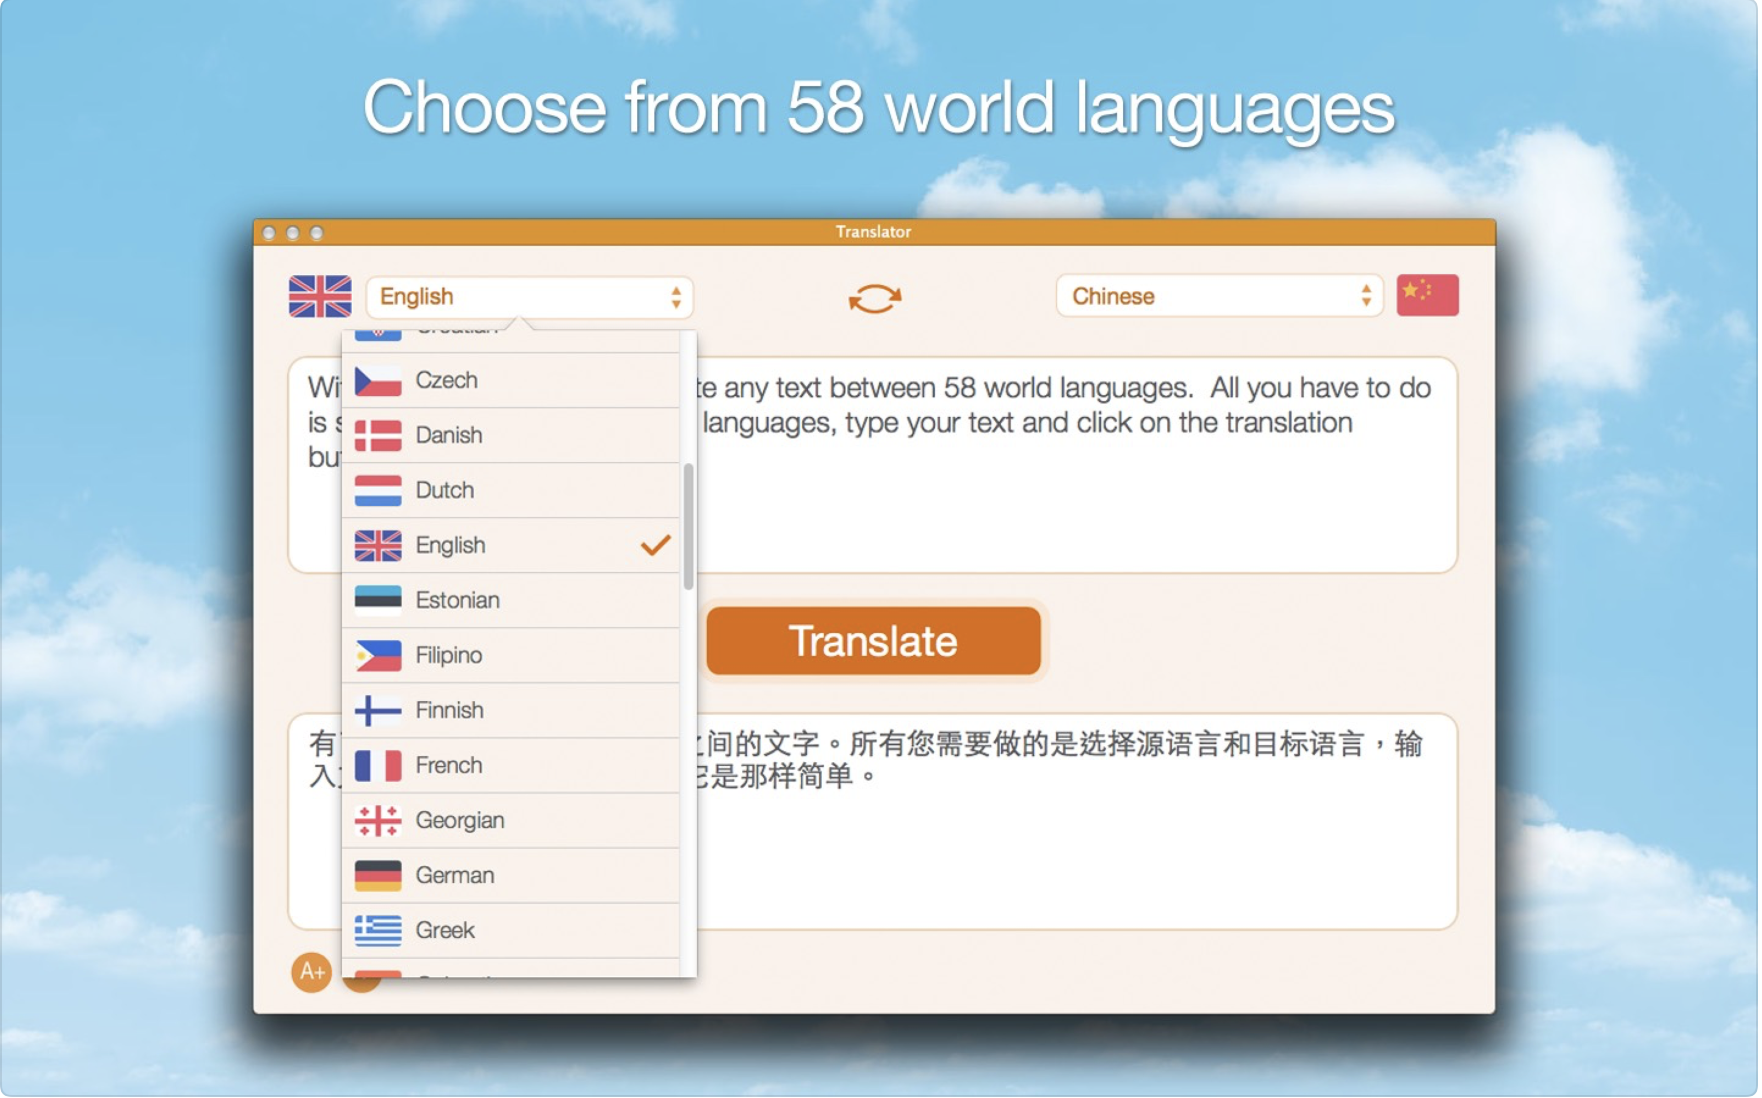Open the English source language dropdown
Viewport: 1762px width, 1098px height.
pyautogui.click(x=529, y=297)
